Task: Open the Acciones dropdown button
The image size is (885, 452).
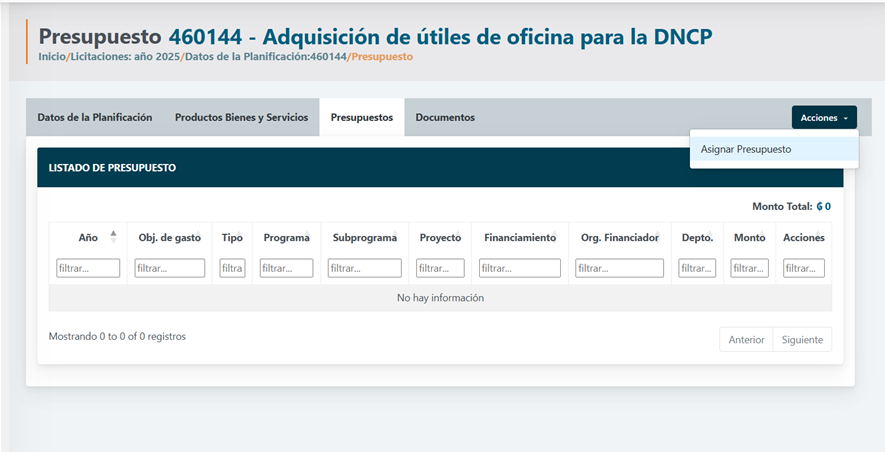Action: pyautogui.click(x=823, y=118)
